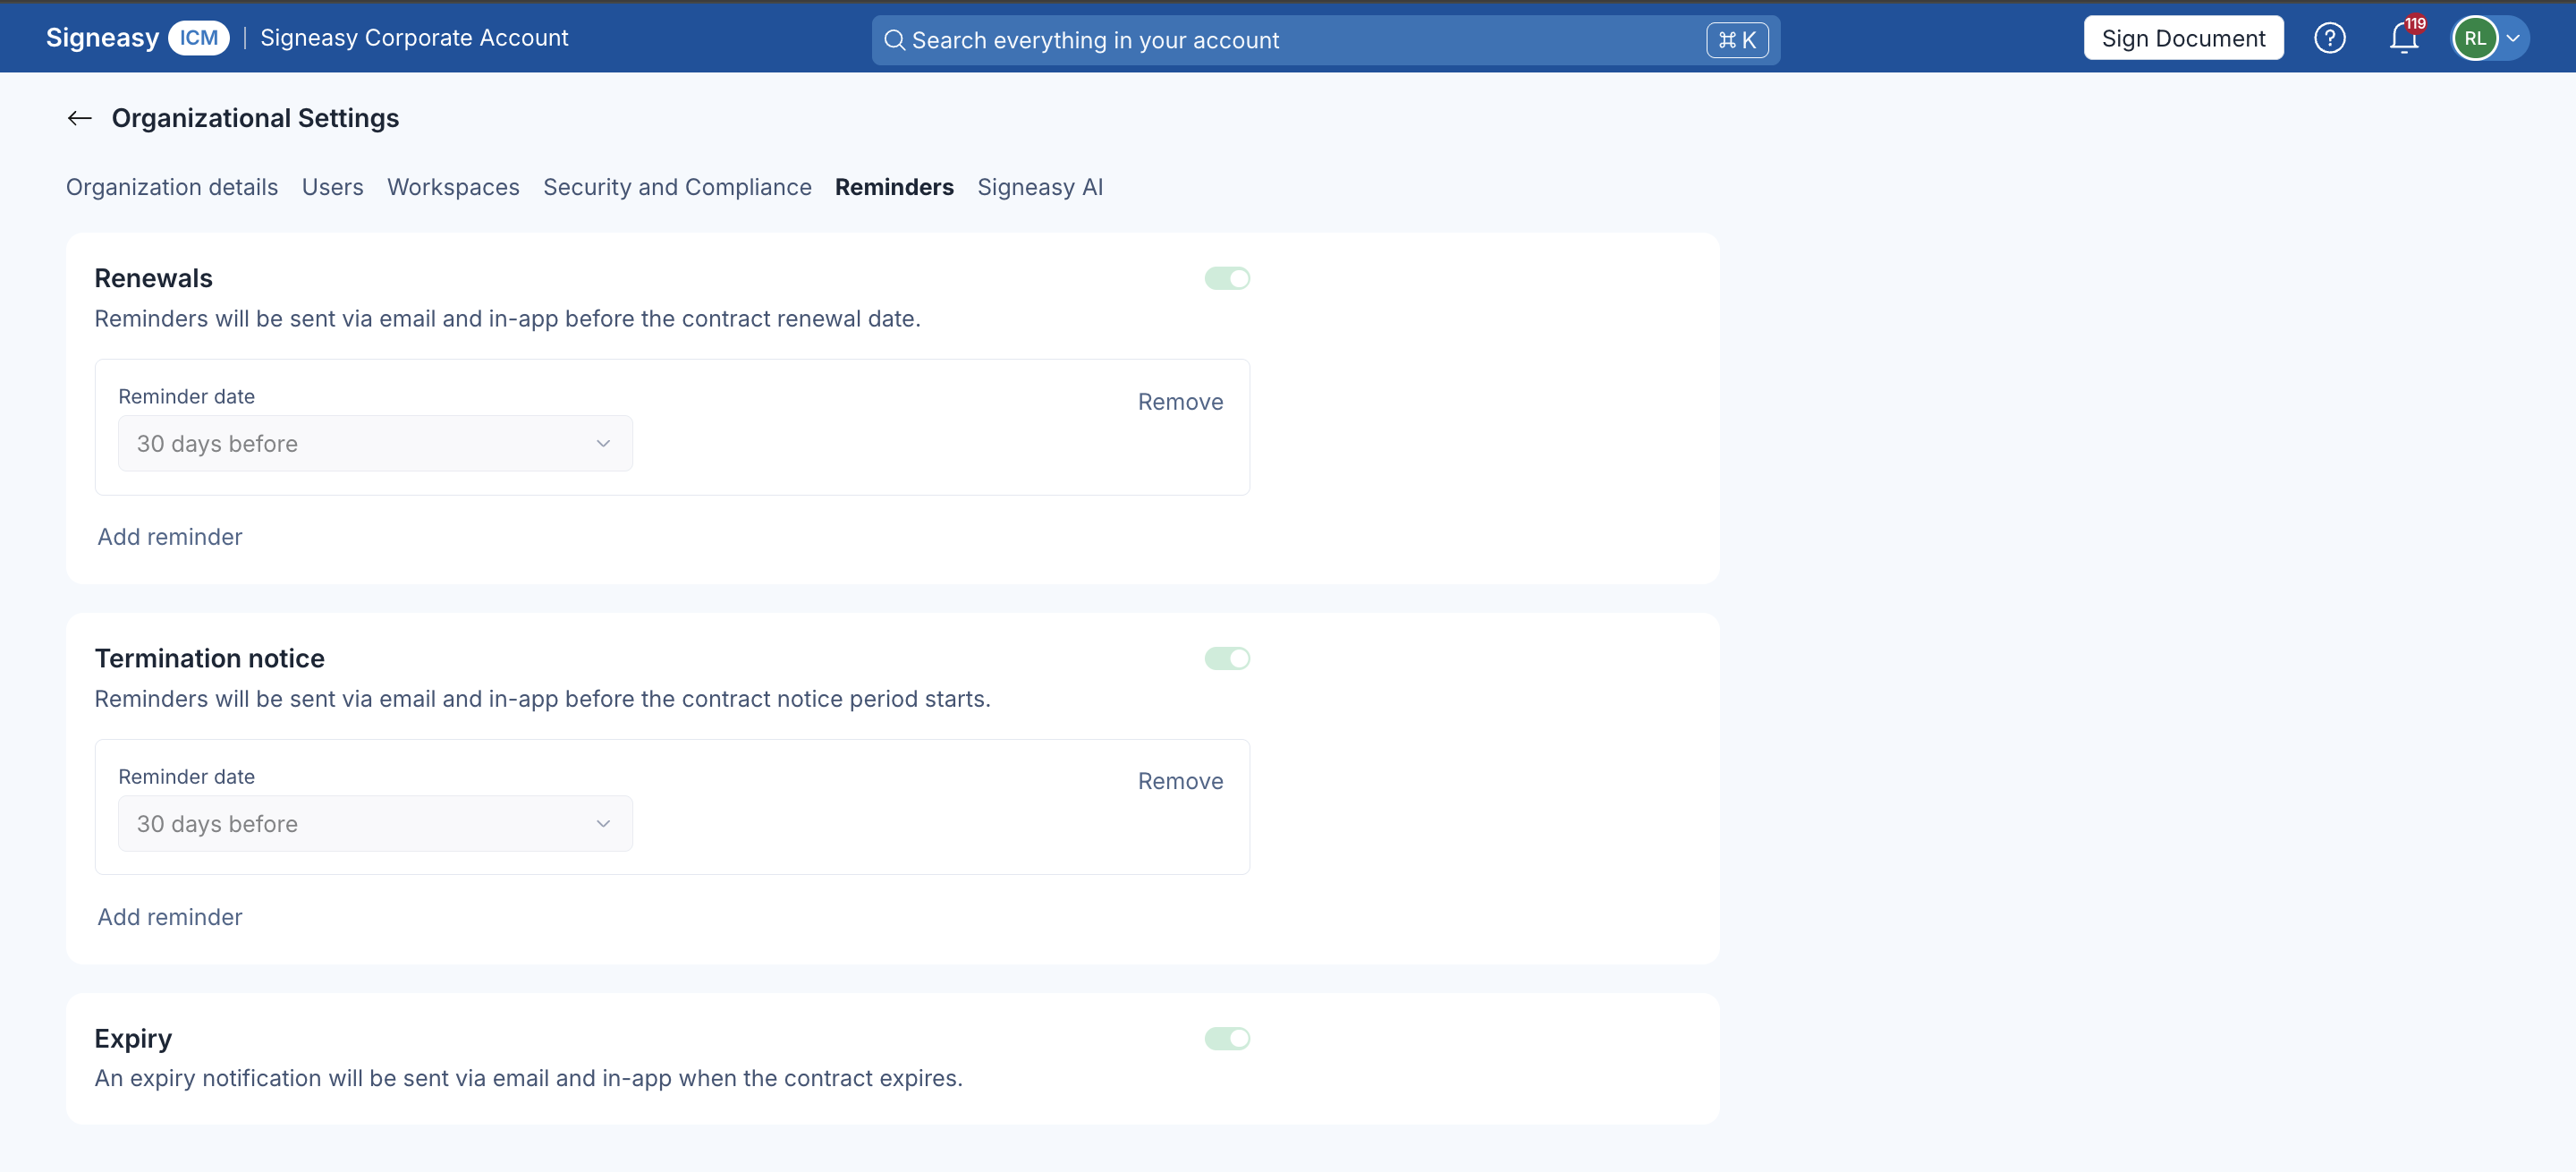The height and width of the screenshot is (1172, 2576).
Task: Click the Renewals section heading
Action: tap(153, 278)
